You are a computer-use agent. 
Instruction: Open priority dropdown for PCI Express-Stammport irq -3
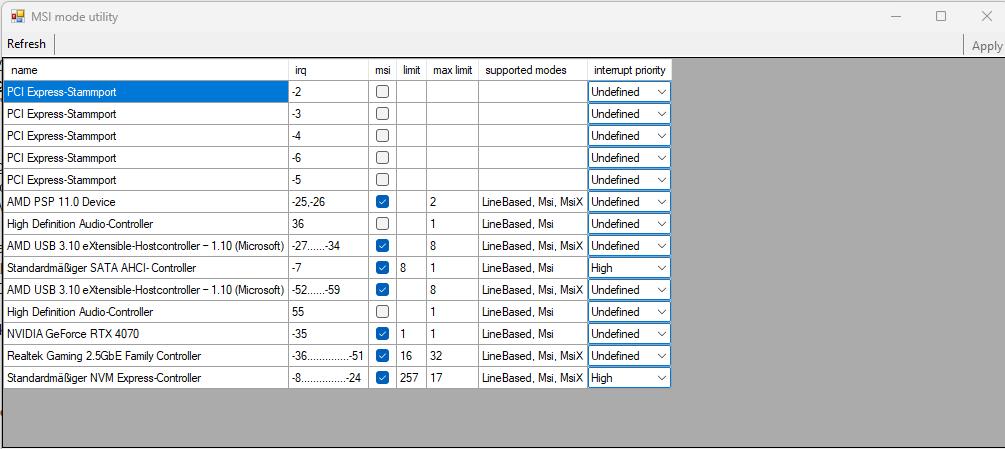[x=629, y=114]
